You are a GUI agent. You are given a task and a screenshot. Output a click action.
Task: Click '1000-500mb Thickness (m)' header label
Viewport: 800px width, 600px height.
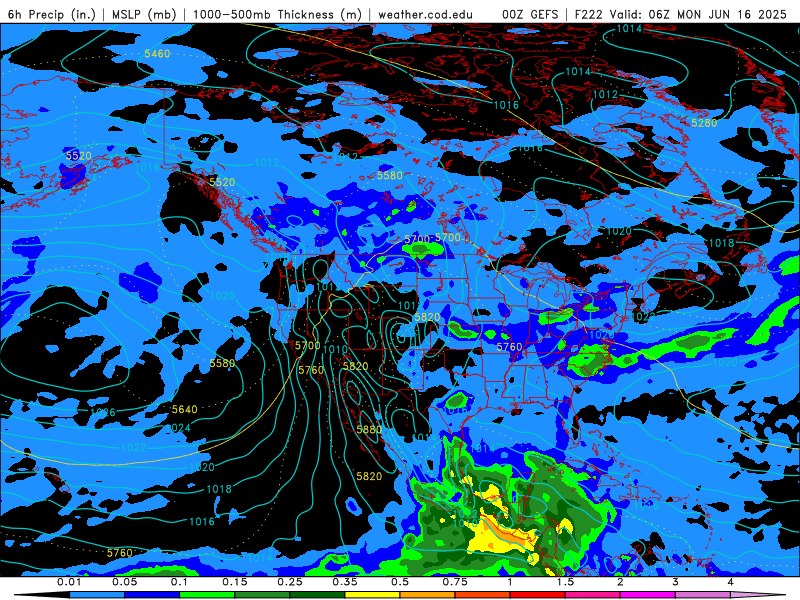pos(277,14)
